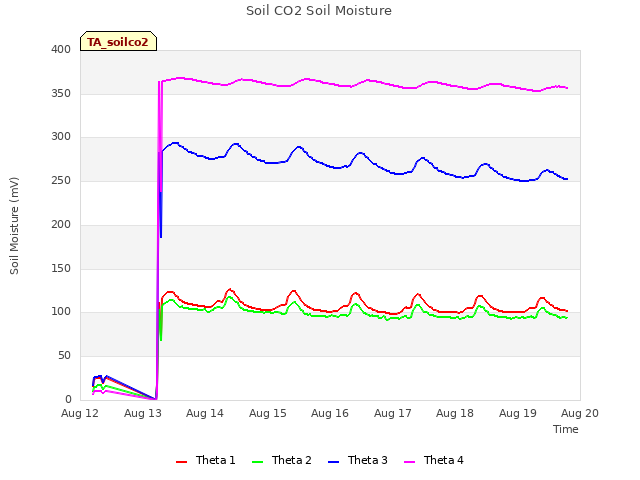Click the Aug 14 x-axis tick label
640x480 pixels.
point(205,413)
